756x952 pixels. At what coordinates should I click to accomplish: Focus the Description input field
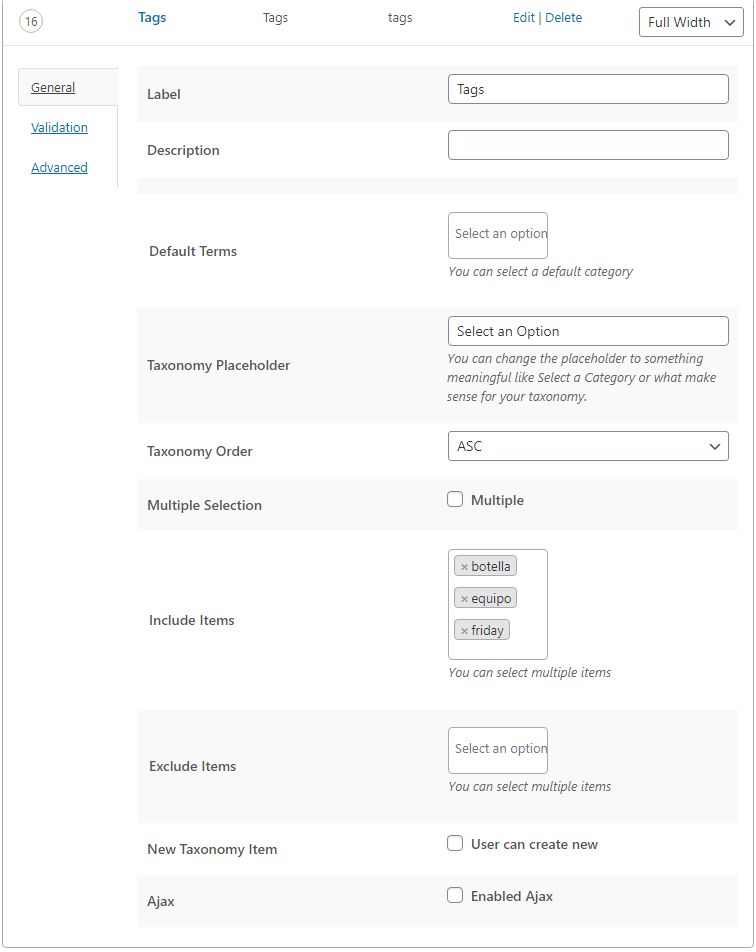[588, 145]
